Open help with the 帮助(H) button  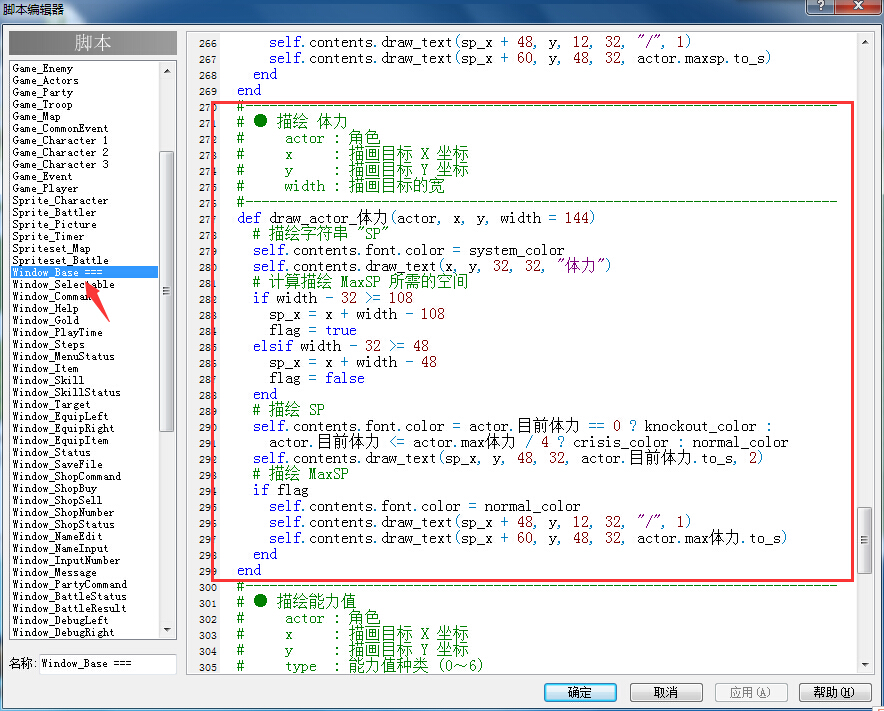(834, 692)
